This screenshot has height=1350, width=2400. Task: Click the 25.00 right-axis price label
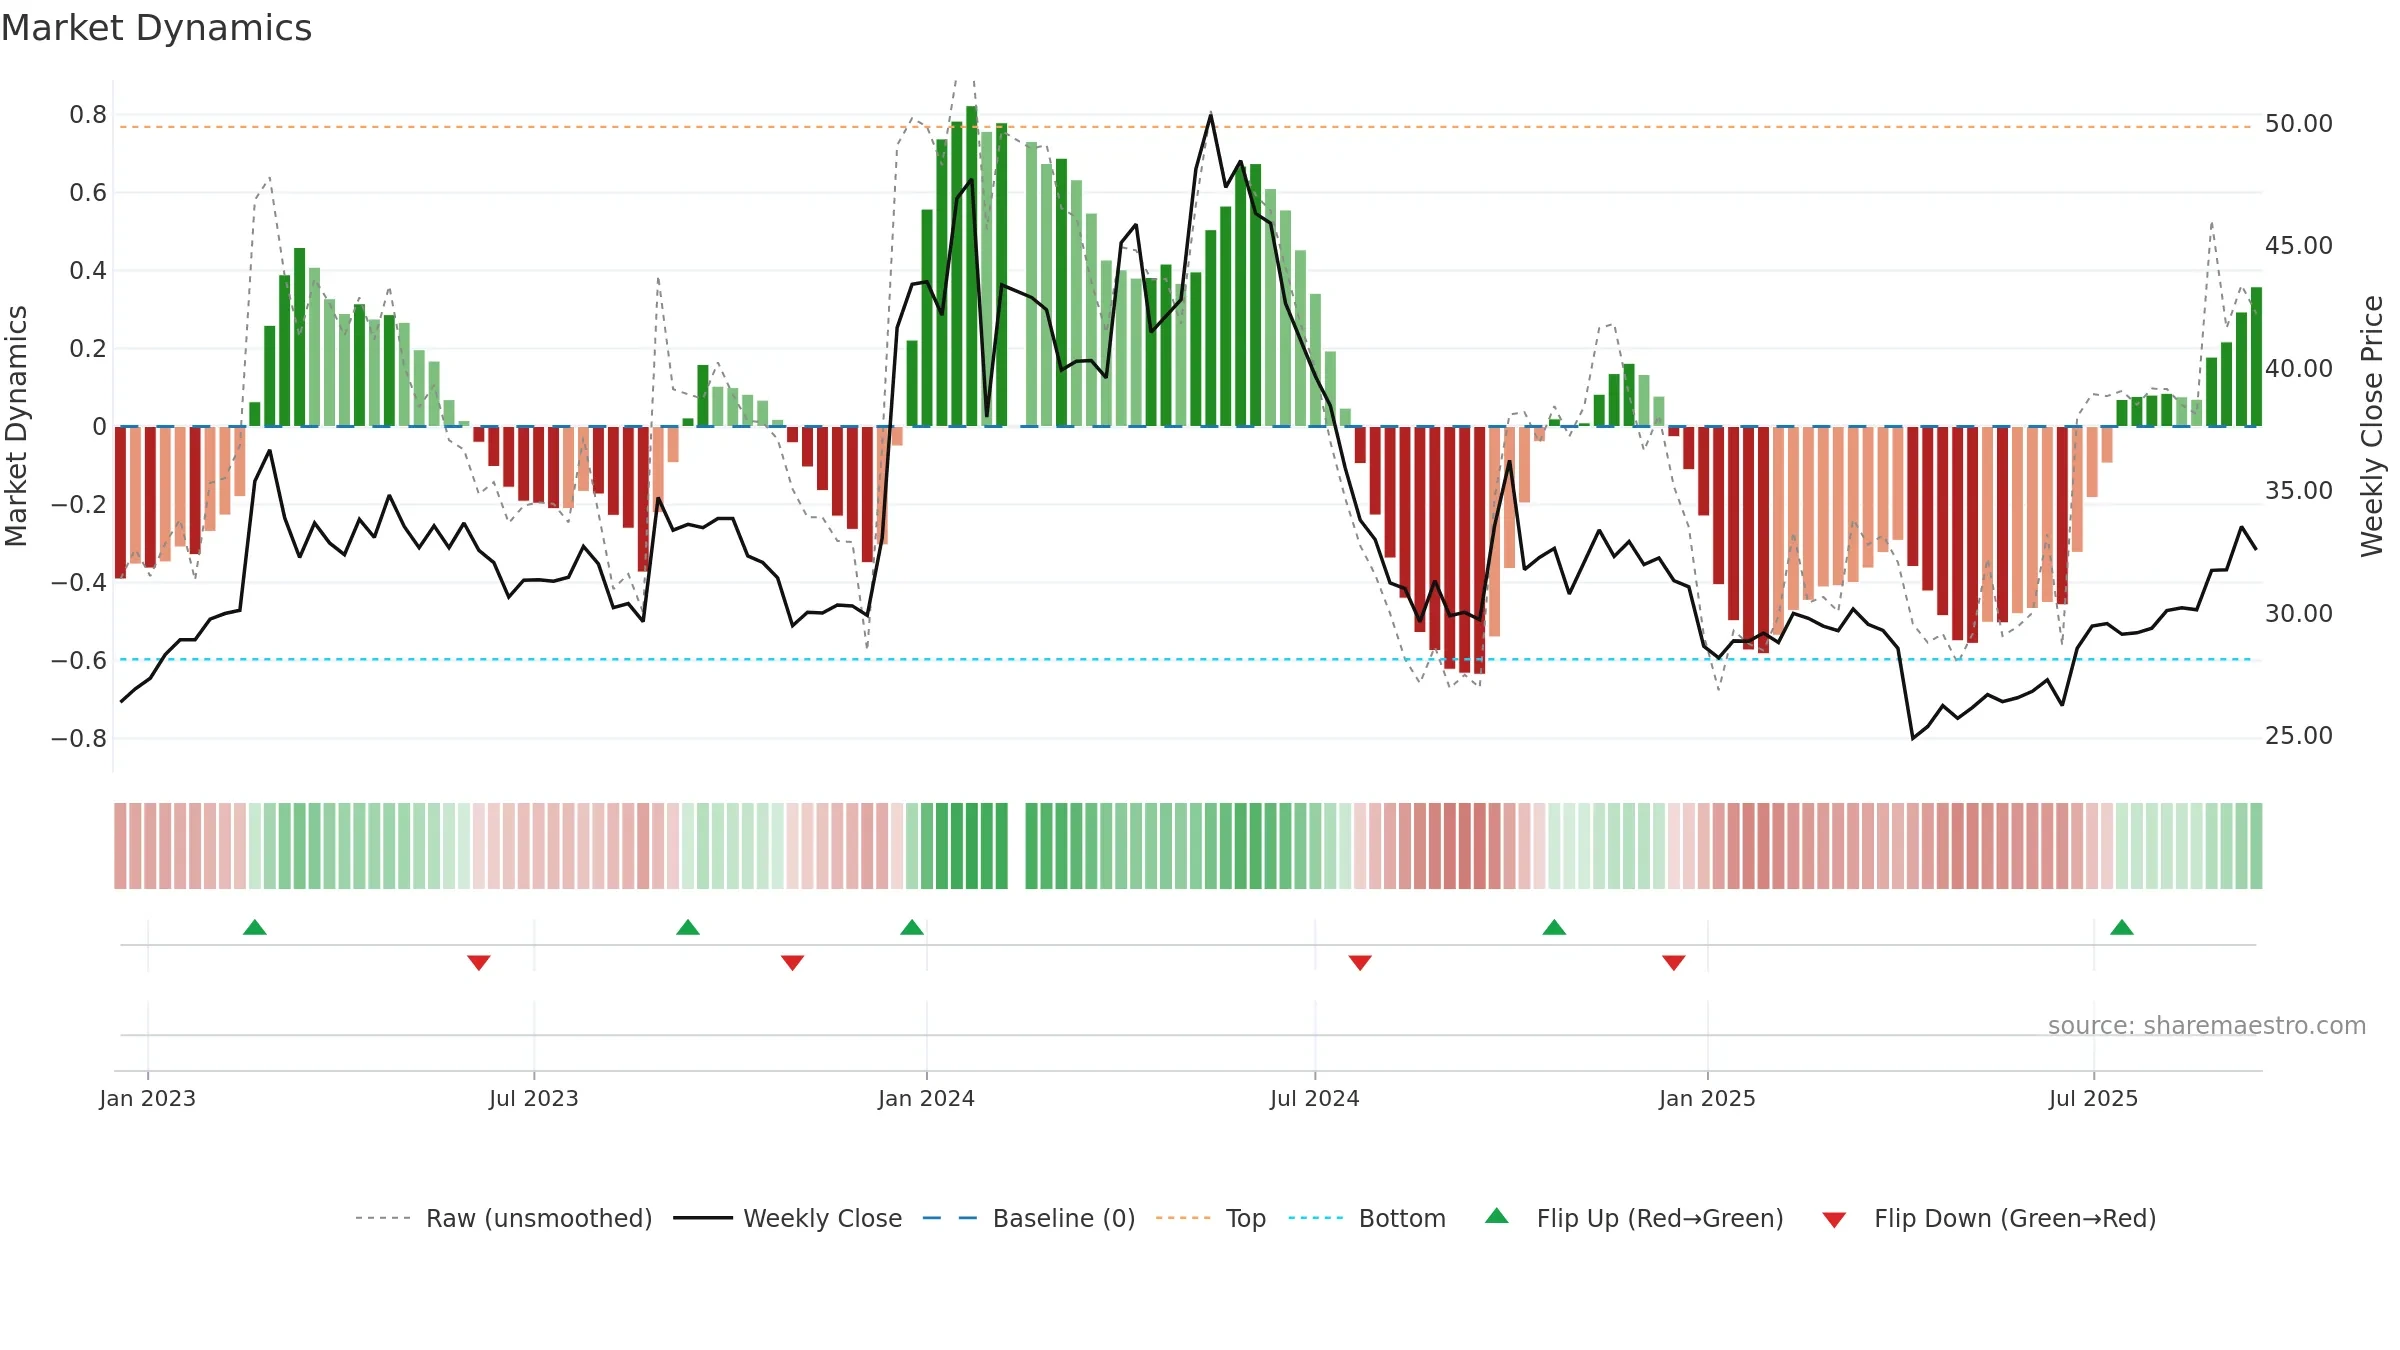2299,736
